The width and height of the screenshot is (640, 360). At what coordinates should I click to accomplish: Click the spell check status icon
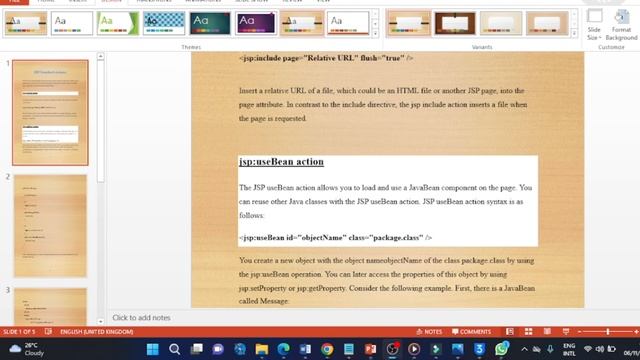[x=48, y=332]
